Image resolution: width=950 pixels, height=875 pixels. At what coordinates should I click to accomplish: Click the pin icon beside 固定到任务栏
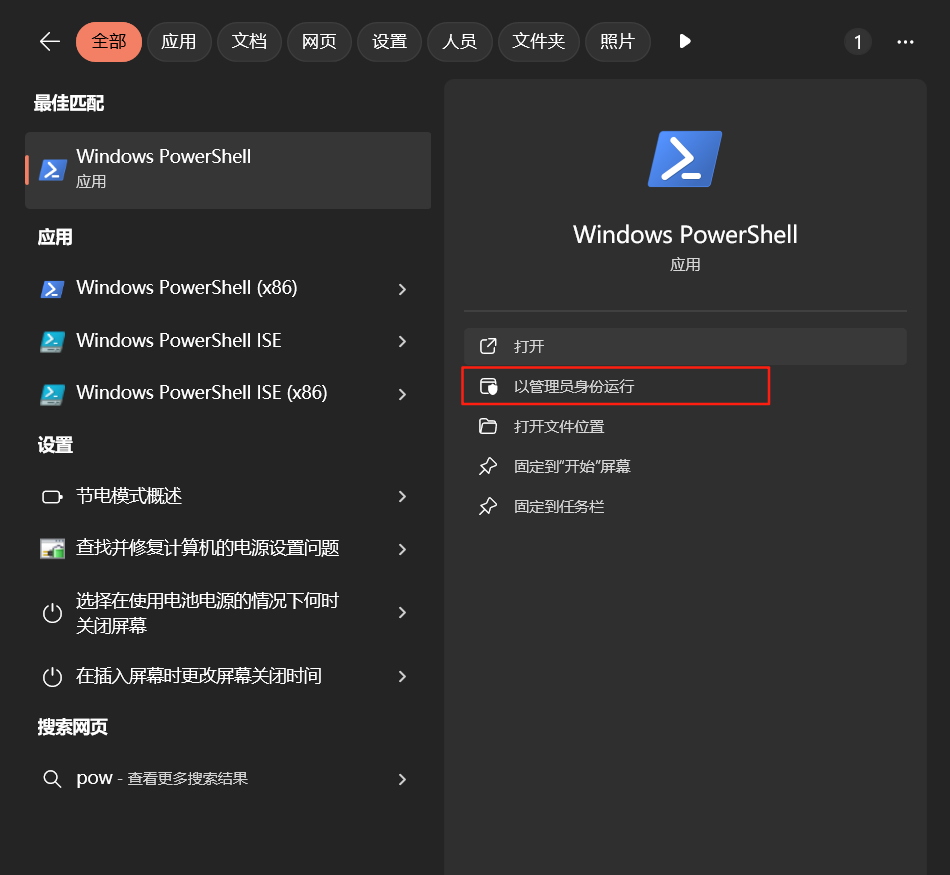(x=488, y=506)
